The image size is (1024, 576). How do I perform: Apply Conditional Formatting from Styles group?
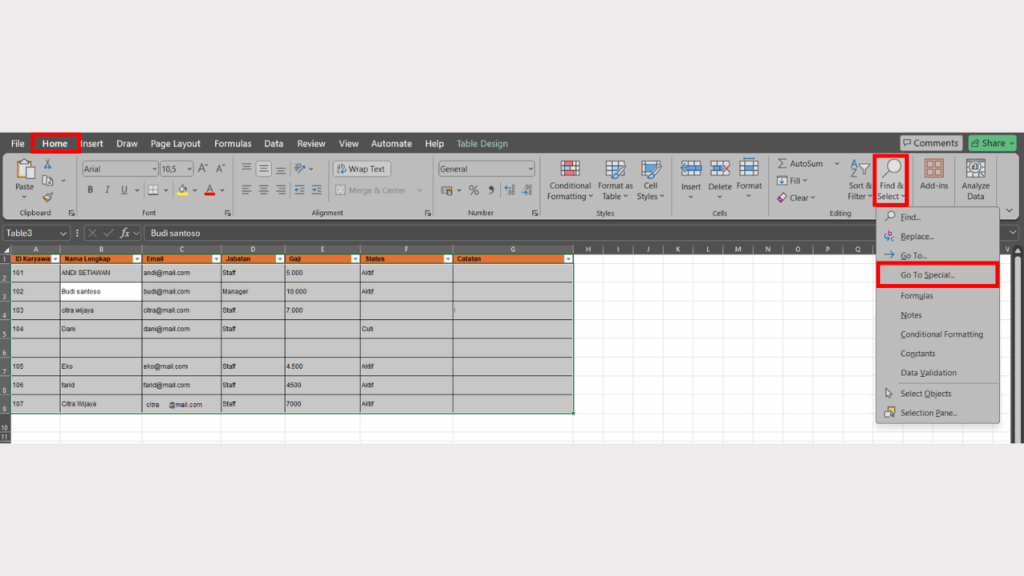tap(569, 179)
